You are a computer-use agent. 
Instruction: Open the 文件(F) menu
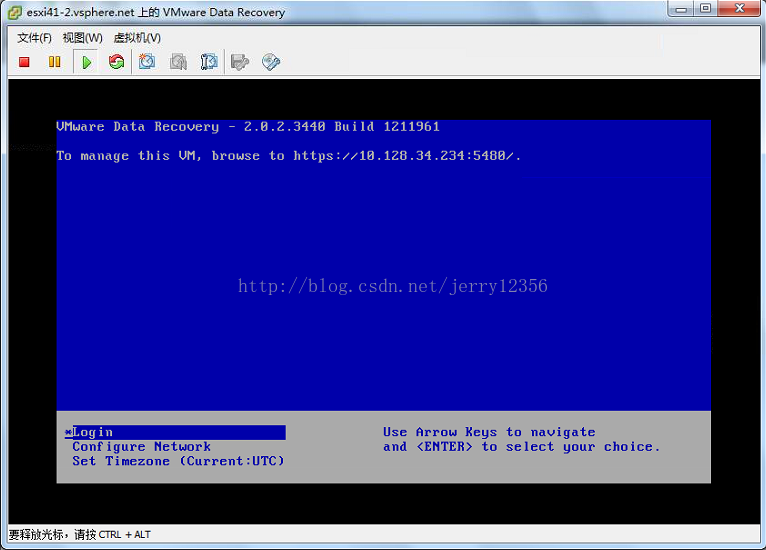pyautogui.click(x=34, y=38)
